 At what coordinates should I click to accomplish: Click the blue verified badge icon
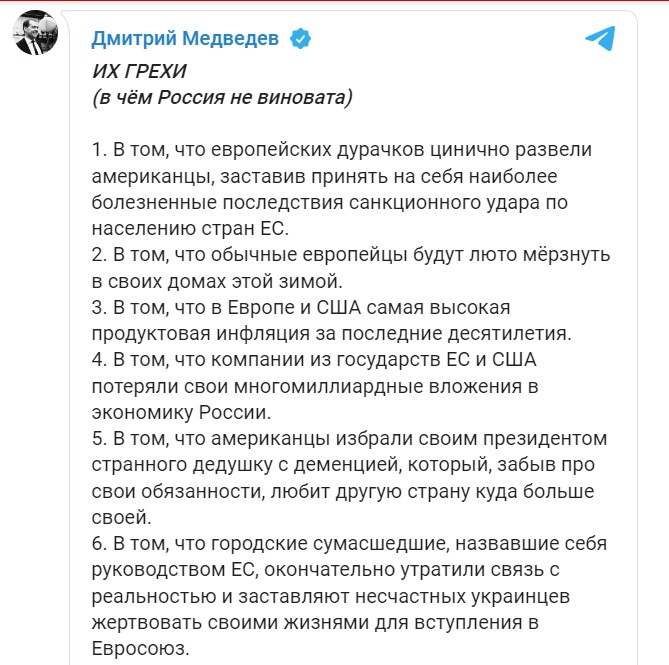299,39
